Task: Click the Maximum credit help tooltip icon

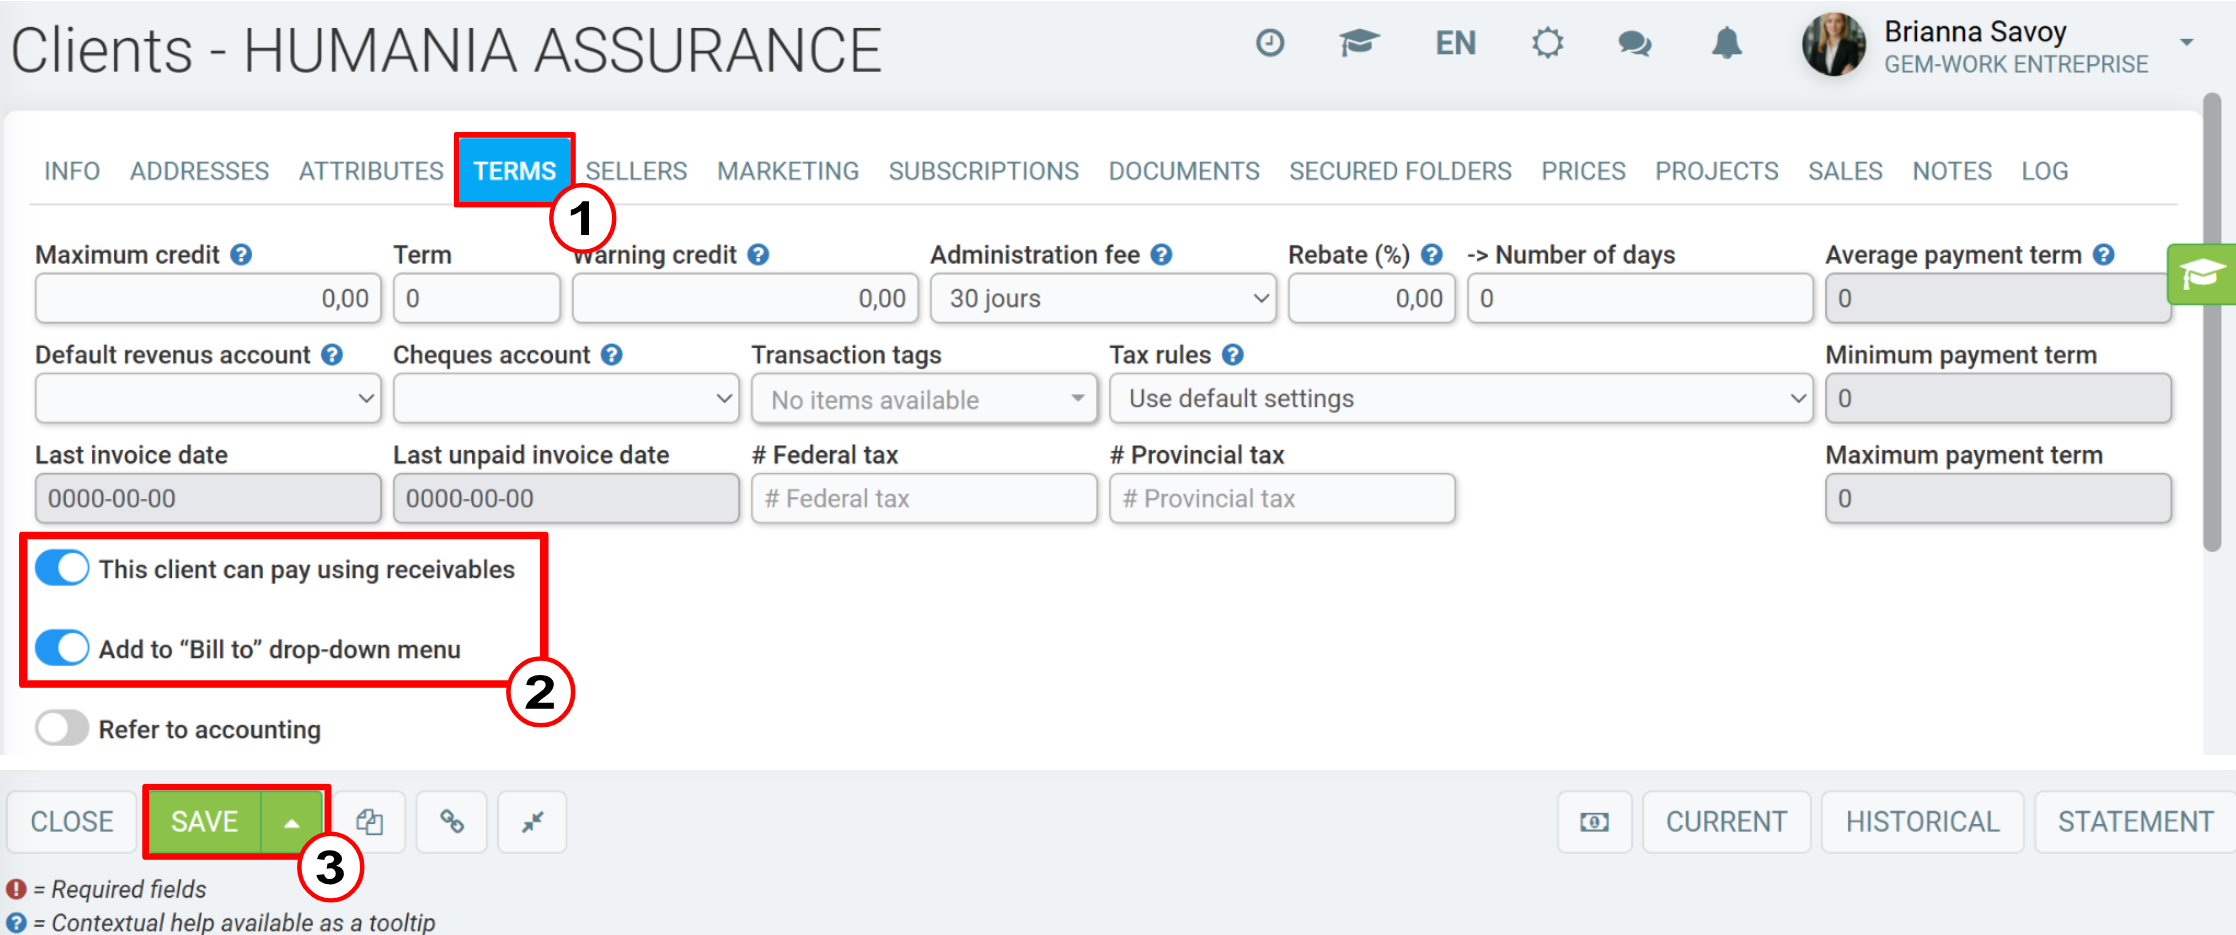Action: coord(241,255)
